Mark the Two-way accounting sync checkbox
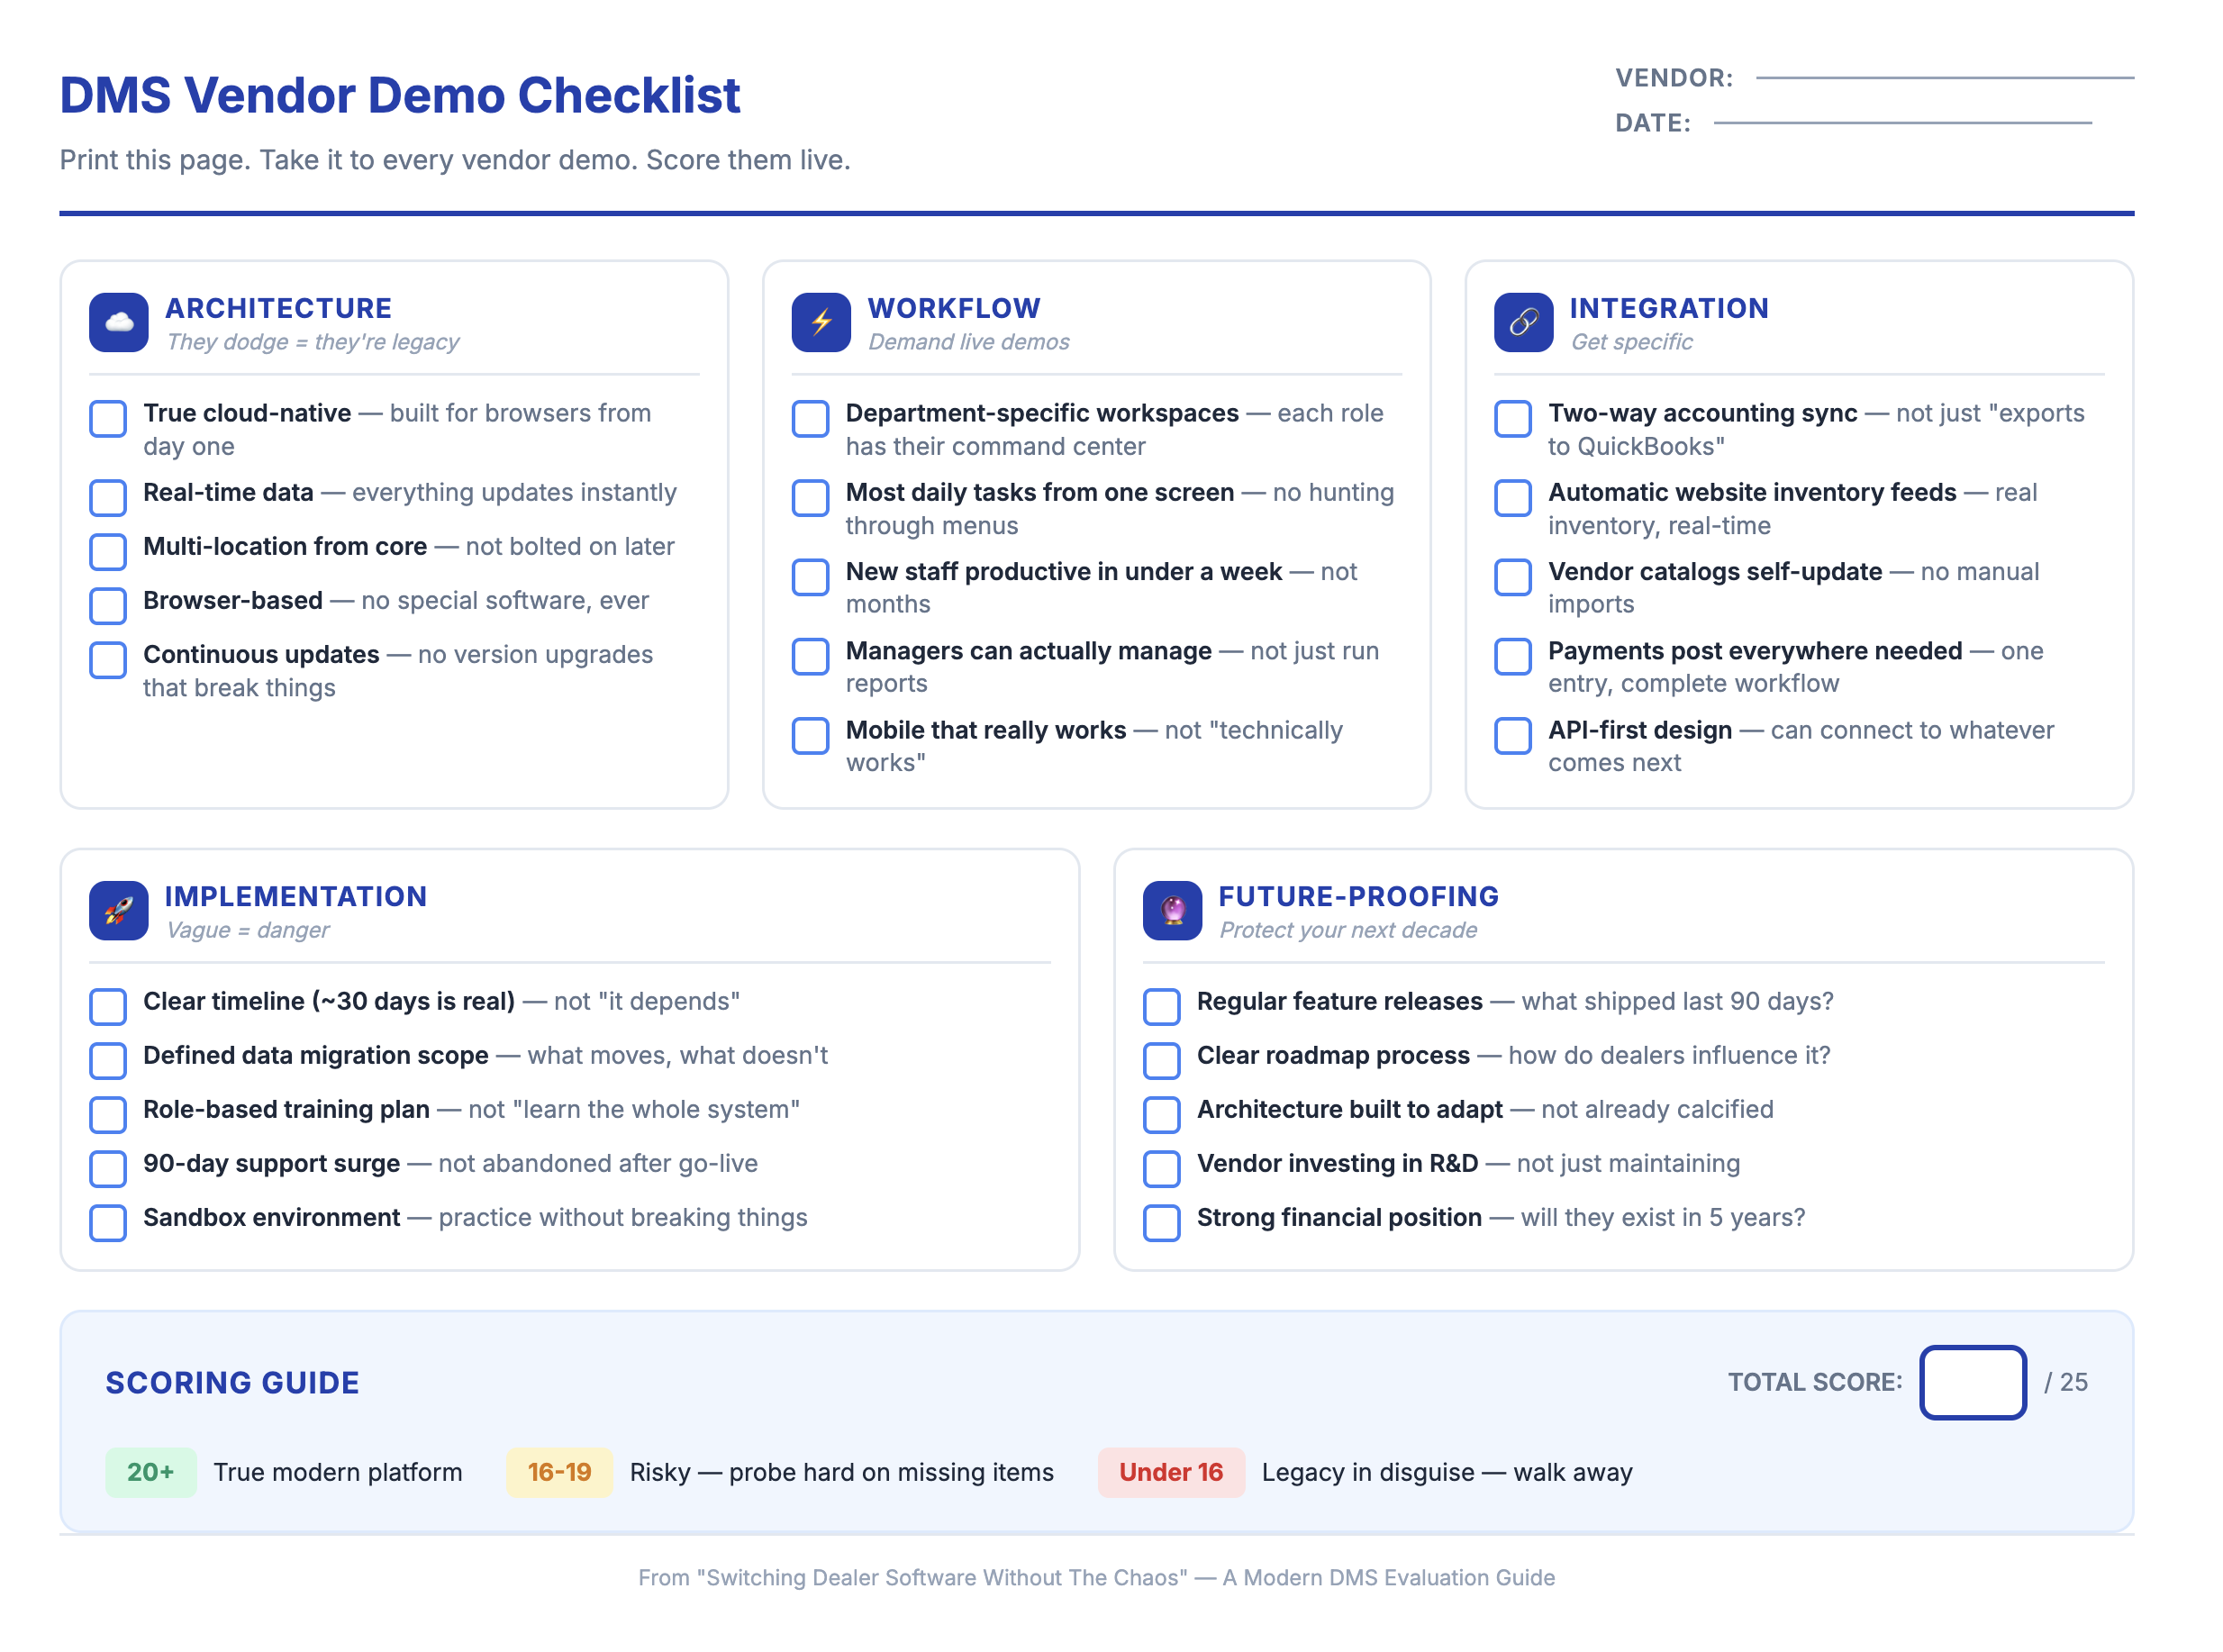 coord(1512,419)
